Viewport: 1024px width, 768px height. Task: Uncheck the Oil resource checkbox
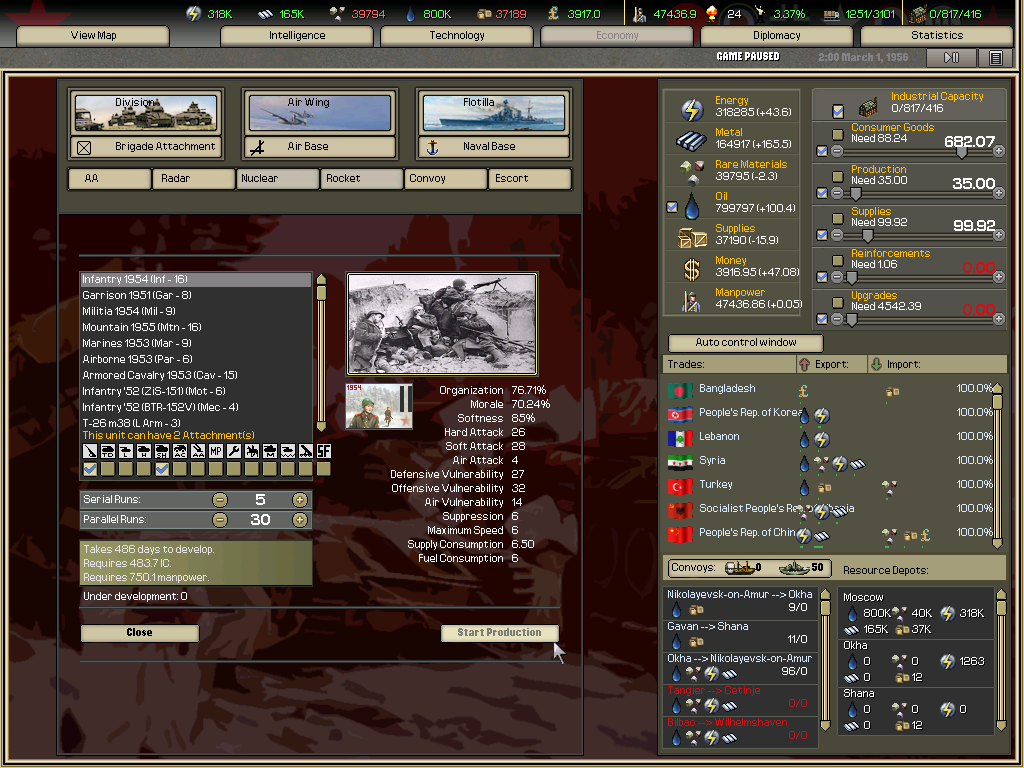[x=672, y=207]
